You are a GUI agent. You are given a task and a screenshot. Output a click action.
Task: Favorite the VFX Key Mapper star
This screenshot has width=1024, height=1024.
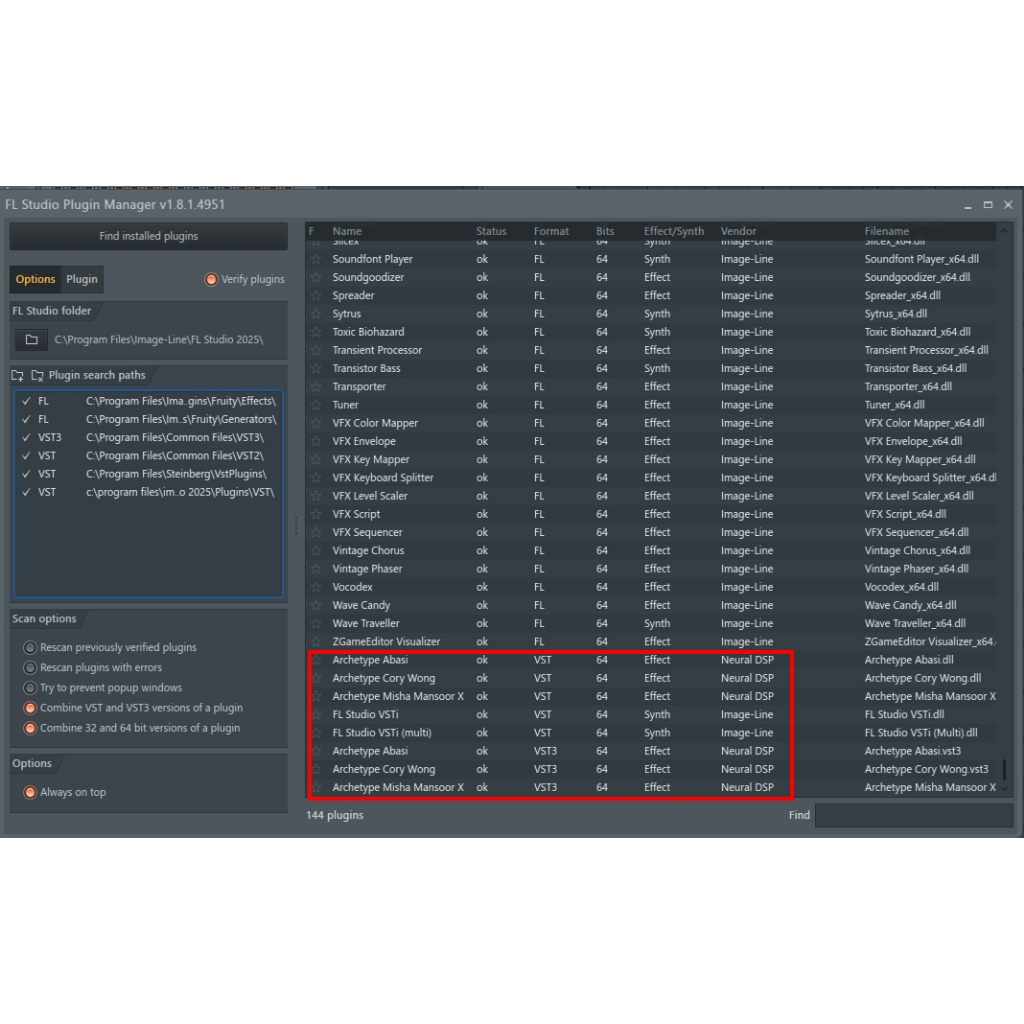coord(316,460)
